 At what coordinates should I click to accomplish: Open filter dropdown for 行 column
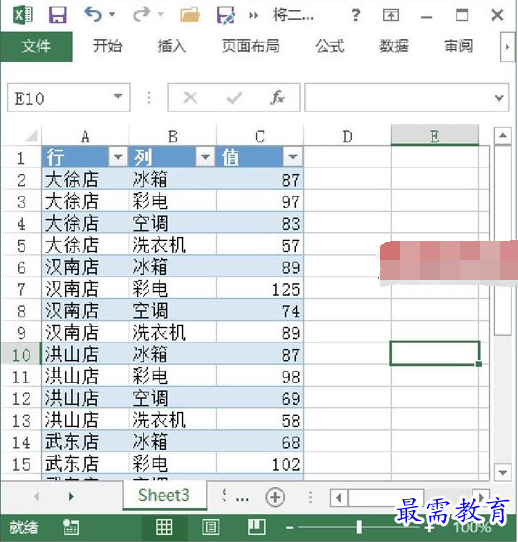tap(118, 157)
